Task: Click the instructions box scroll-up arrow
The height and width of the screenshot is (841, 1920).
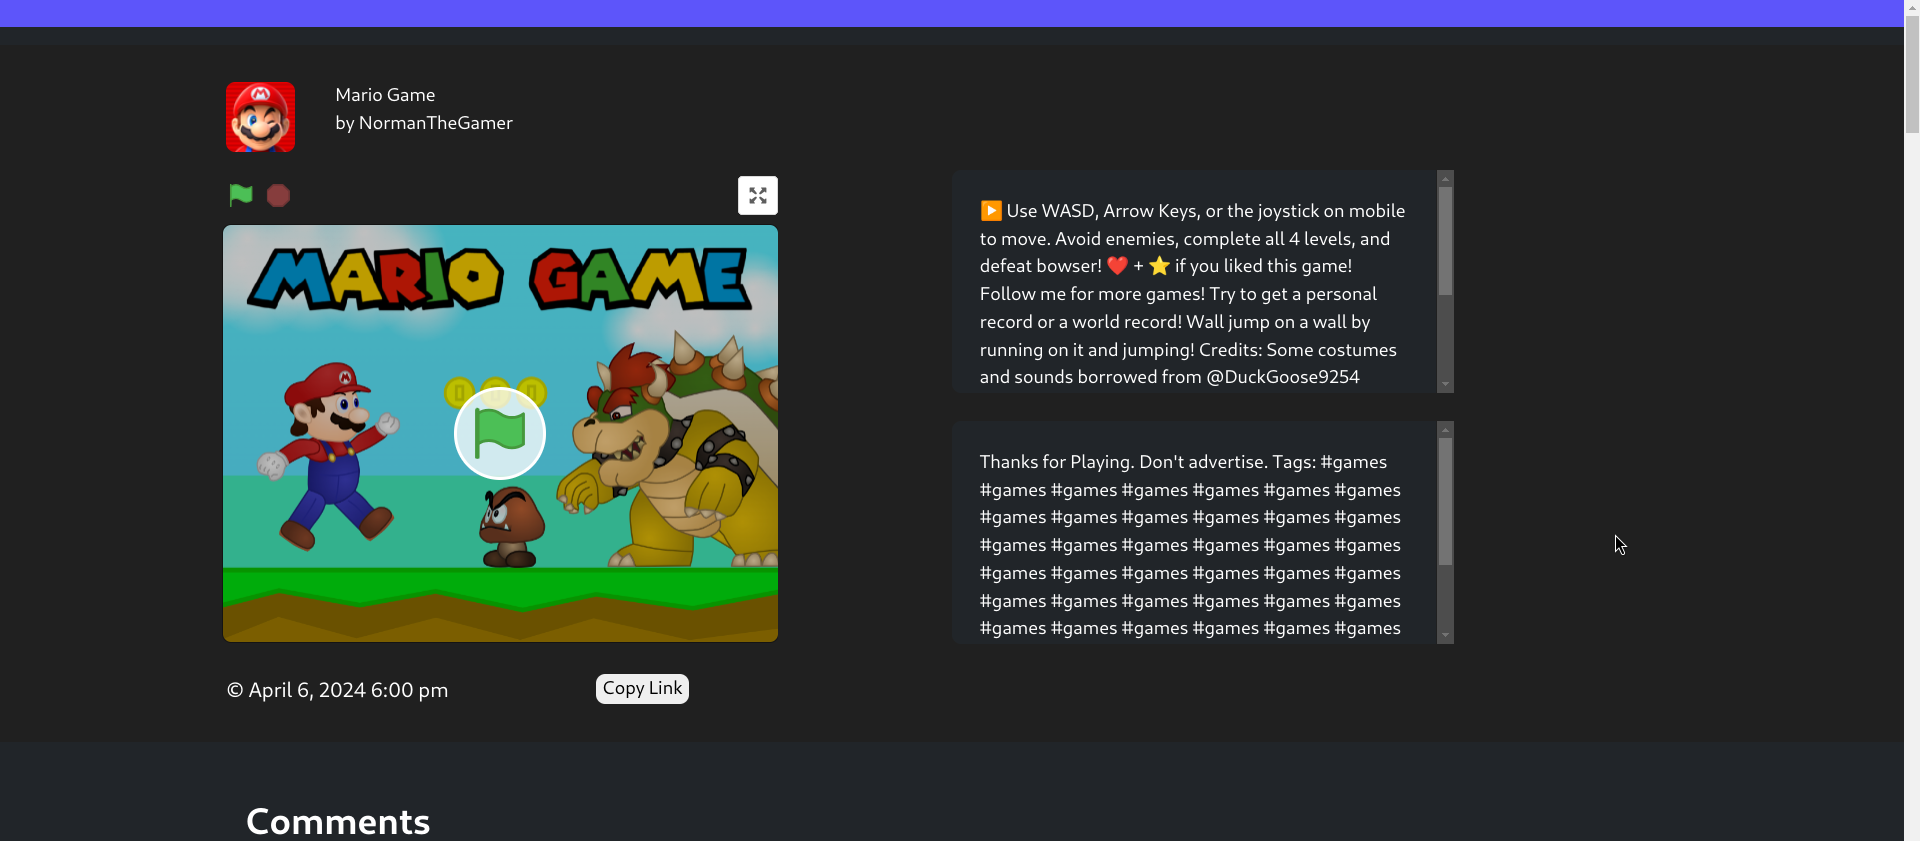Action: pyautogui.click(x=1445, y=178)
